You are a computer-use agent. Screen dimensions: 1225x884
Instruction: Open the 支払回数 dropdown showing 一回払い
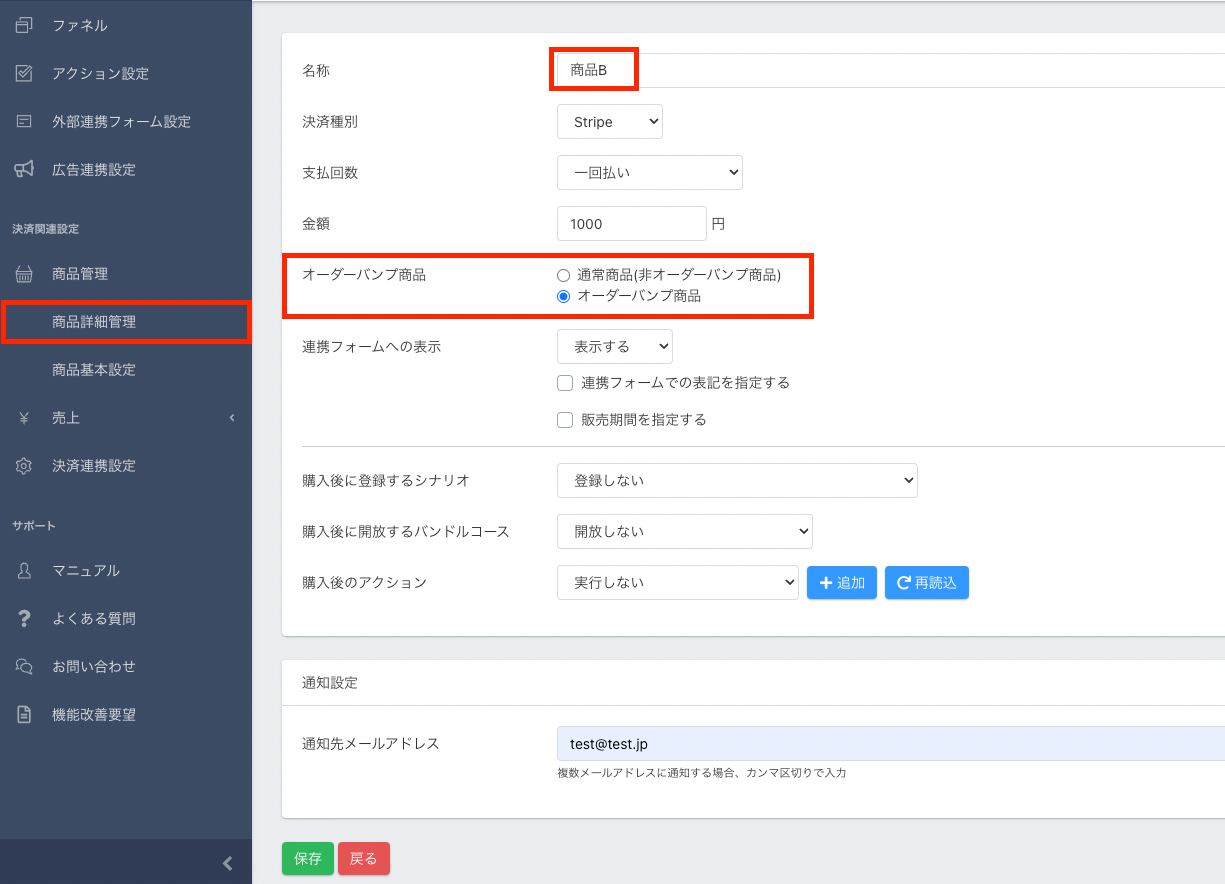pyautogui.click(x=649, y=172)
